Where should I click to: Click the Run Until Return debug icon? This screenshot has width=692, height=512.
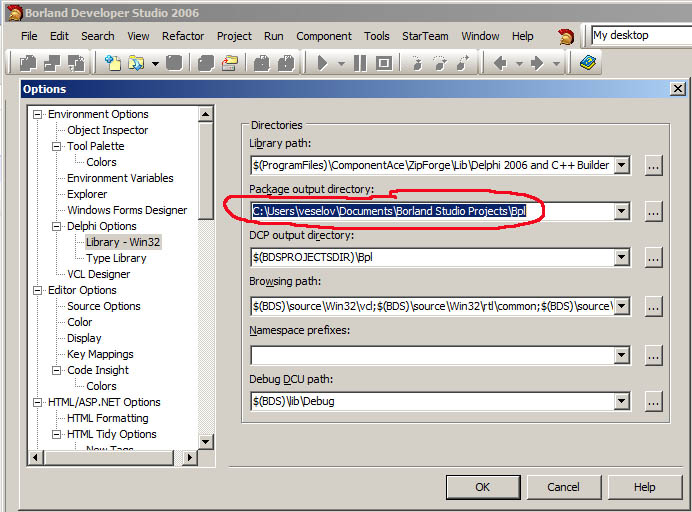463,63
